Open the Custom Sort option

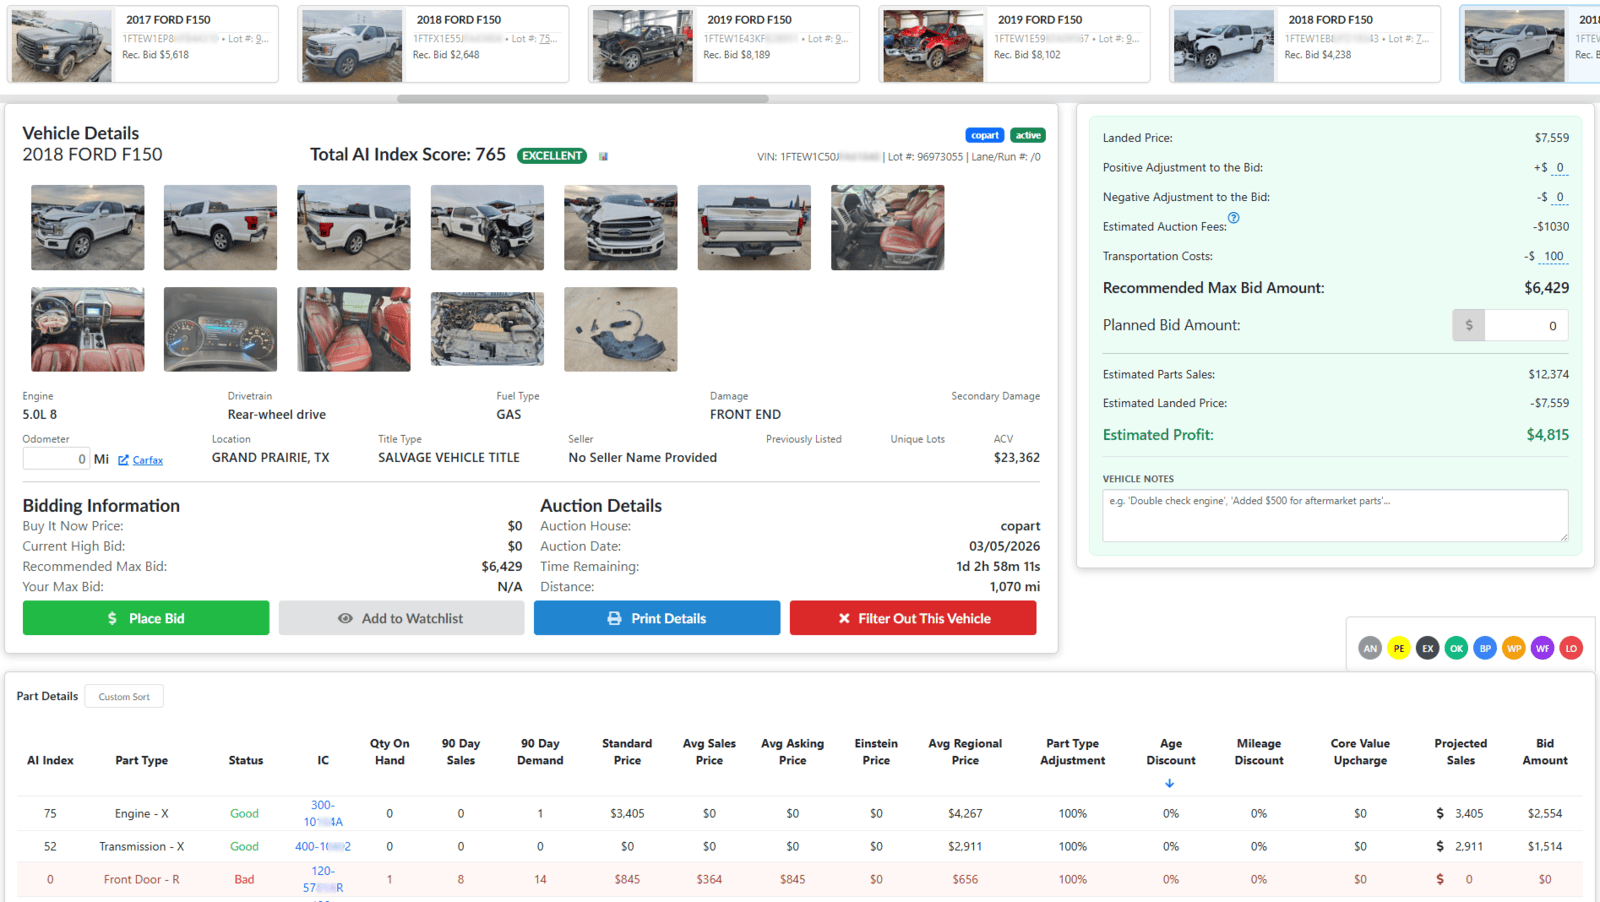point(124,697)
